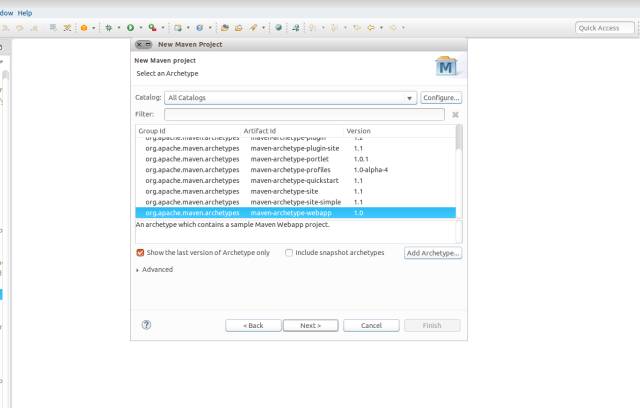Toggle Show the last version of Archetype only
Screen dimensions: 640x408
[x=140, y=253]
